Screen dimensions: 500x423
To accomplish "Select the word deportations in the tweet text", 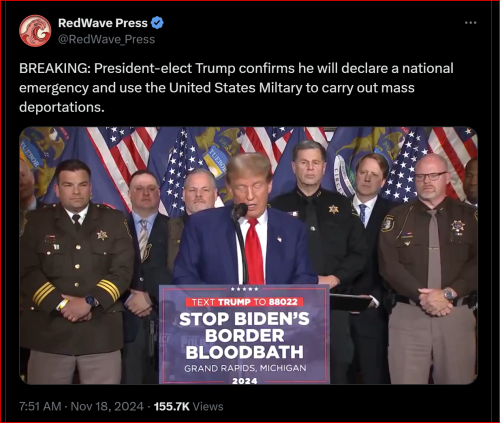I will (x=60, y=107).
